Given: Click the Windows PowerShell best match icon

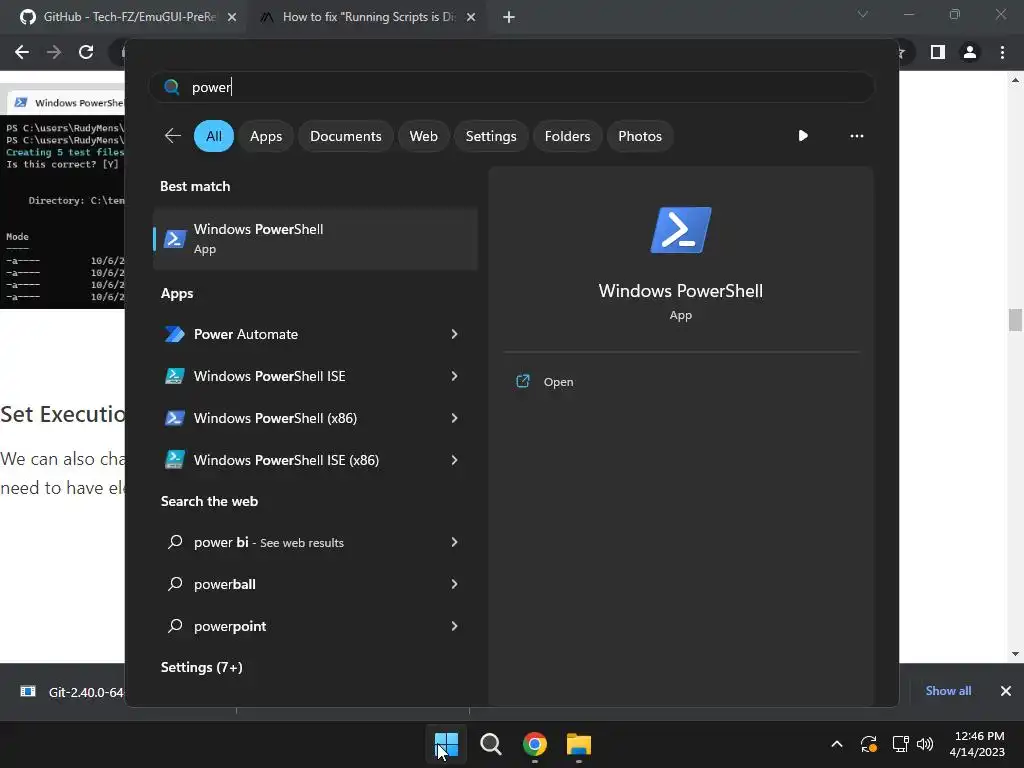Looking at the screenshot, I should click(x=174, y=238).
